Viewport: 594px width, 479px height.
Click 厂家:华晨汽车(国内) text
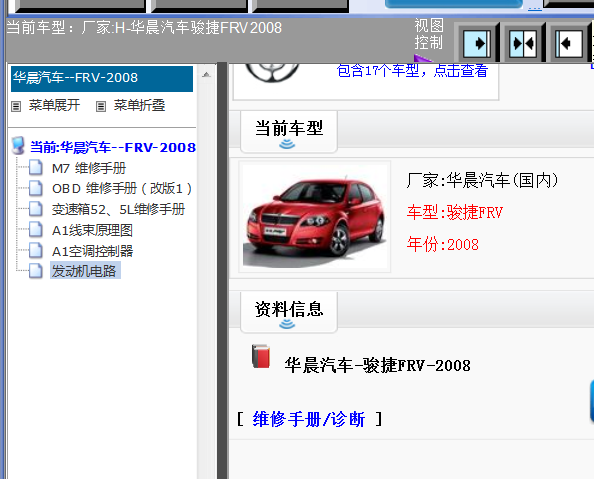(x=482, y=180)
